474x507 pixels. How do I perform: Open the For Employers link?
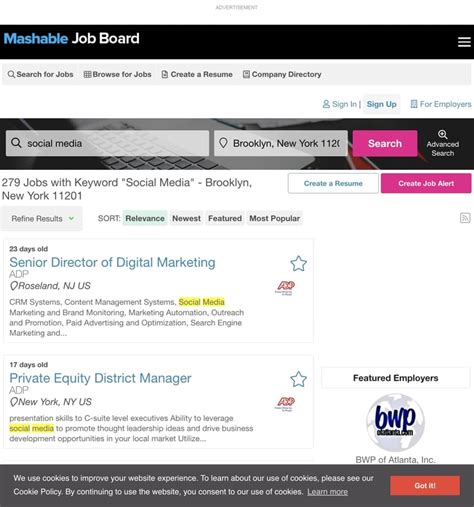(441, 104)
